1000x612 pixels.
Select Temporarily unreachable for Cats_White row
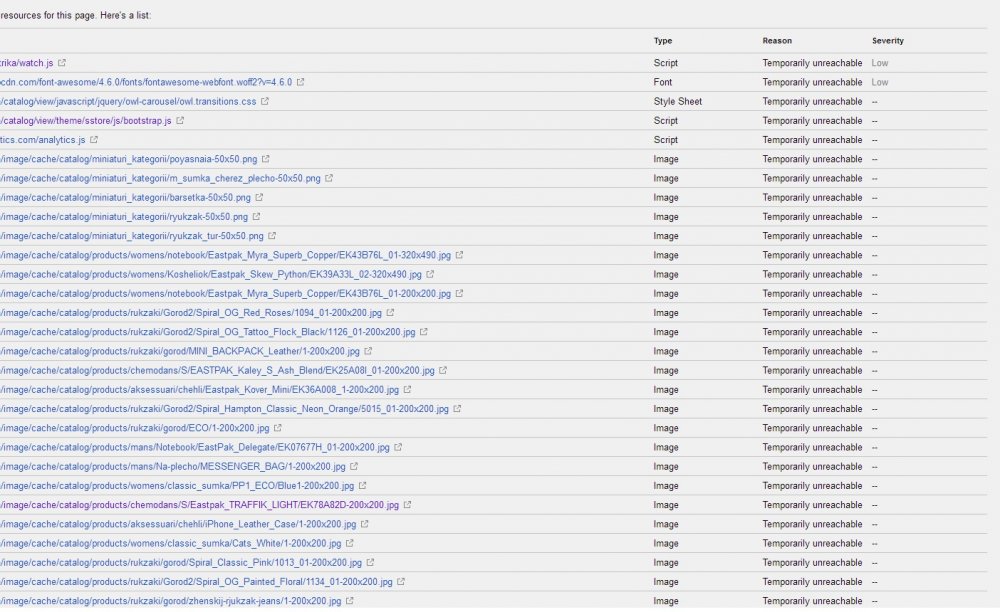812,543
